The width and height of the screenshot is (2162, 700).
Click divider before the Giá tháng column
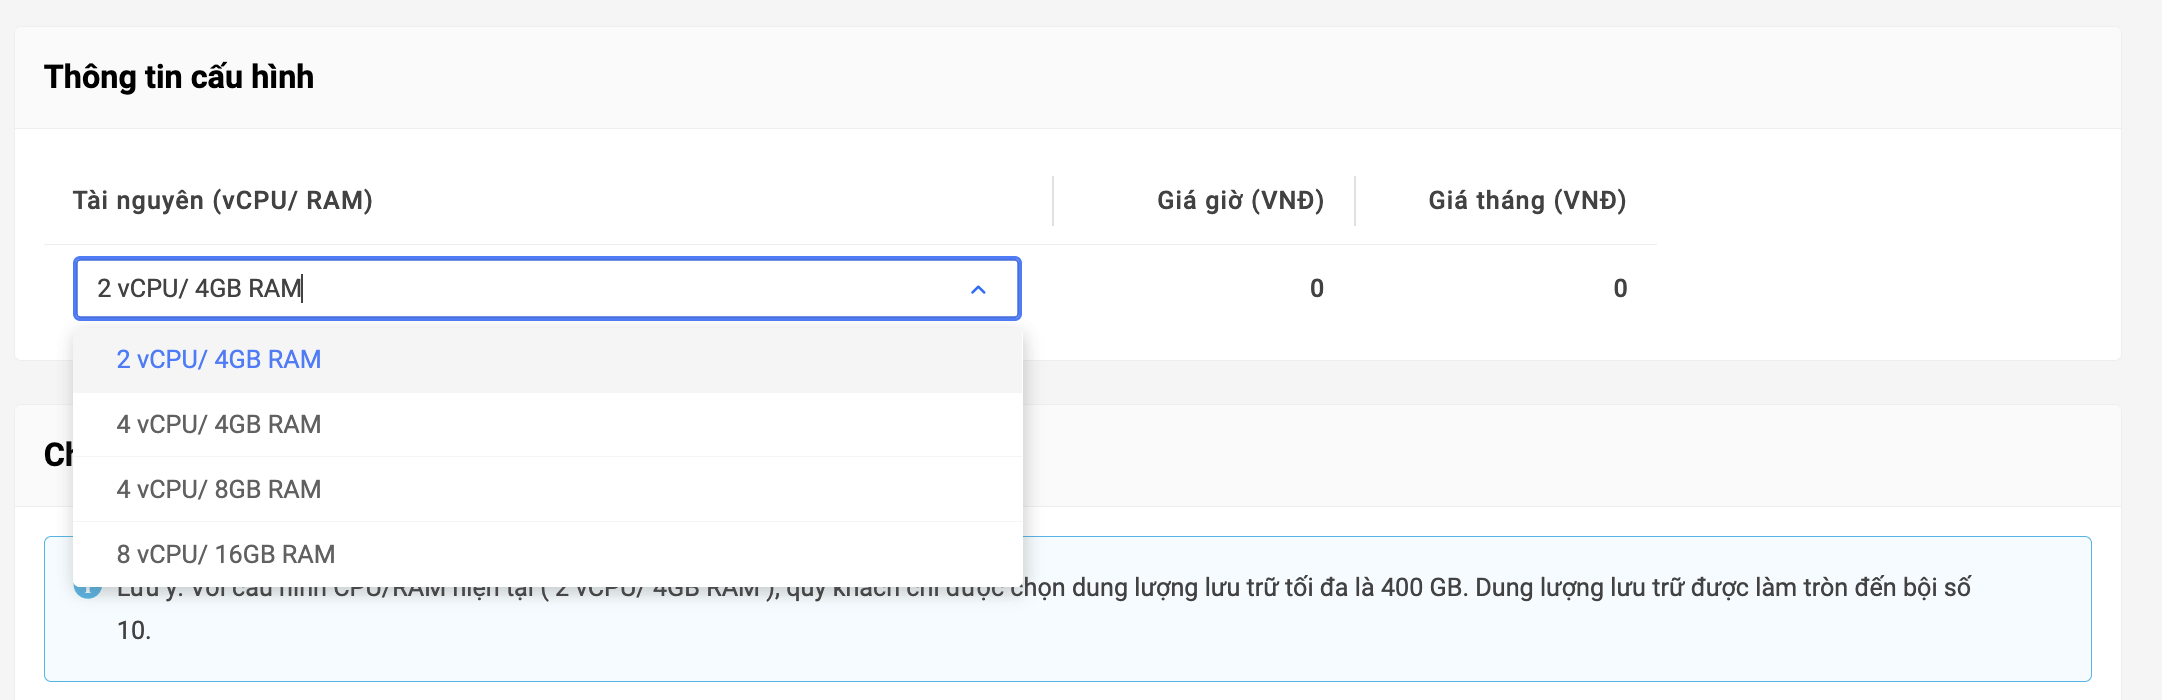click(x=1355, y=201)
